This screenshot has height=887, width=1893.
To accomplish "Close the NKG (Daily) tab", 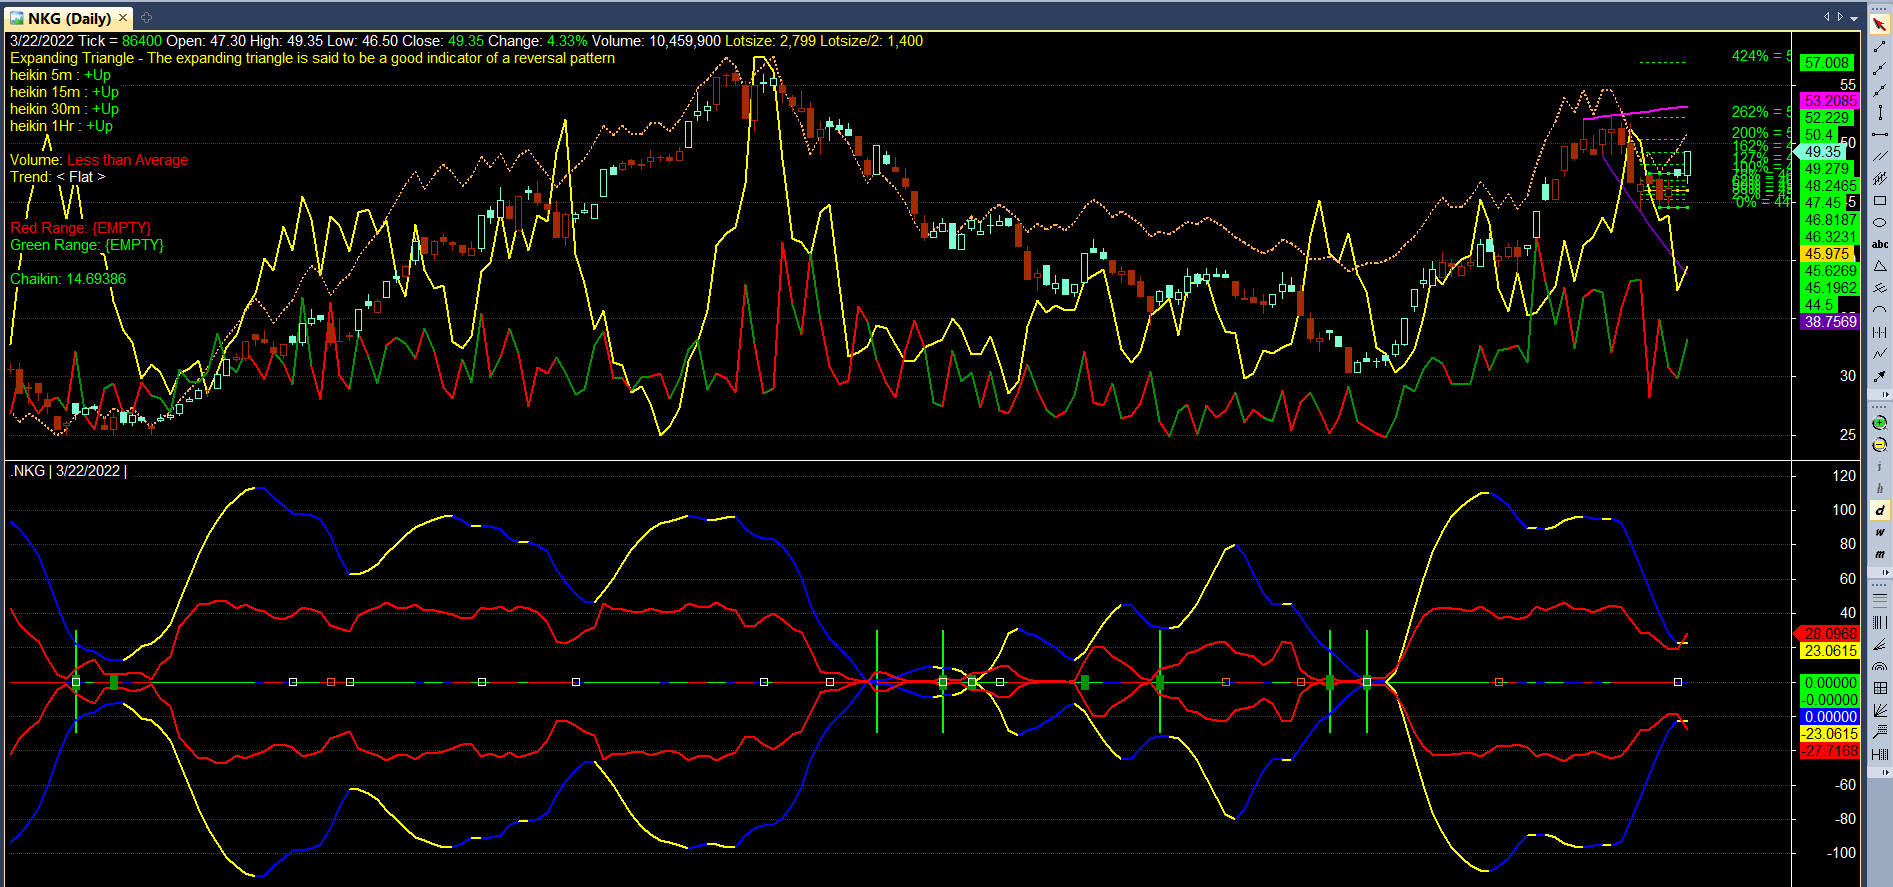I will [x=123, y=18].
